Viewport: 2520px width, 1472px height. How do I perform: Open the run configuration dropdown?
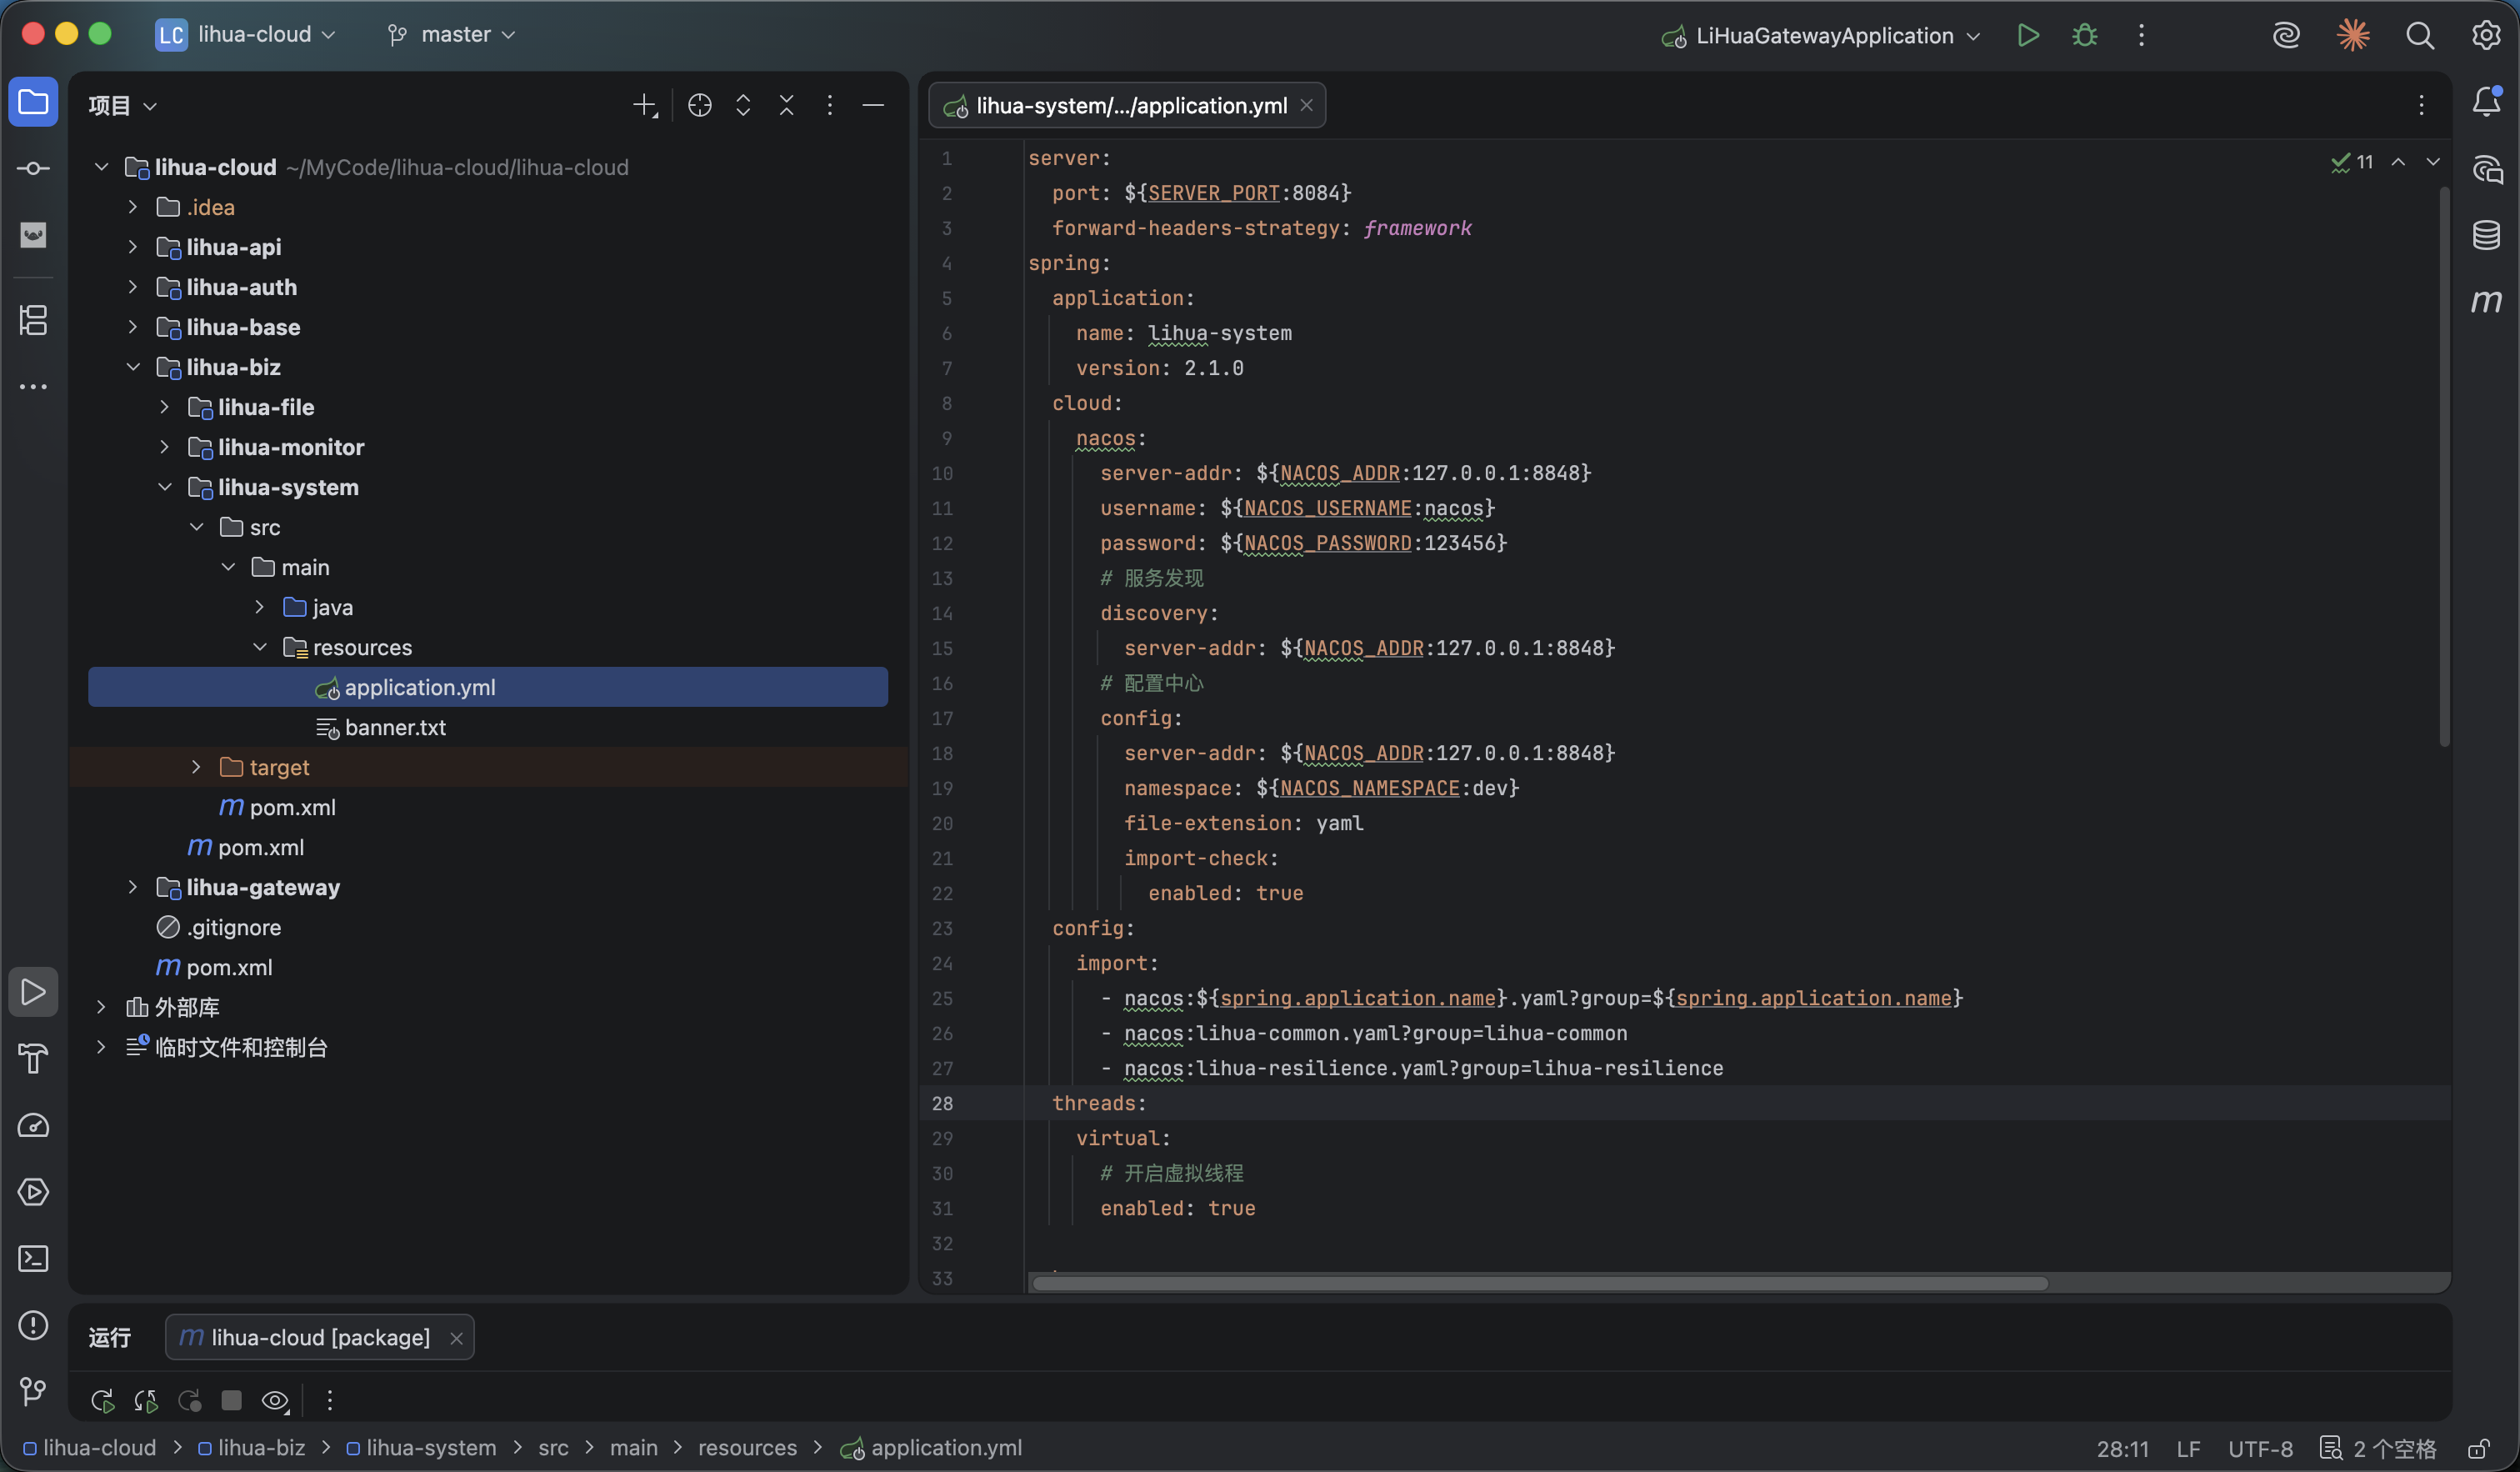pyautogui.click(x=1821, y=35)
